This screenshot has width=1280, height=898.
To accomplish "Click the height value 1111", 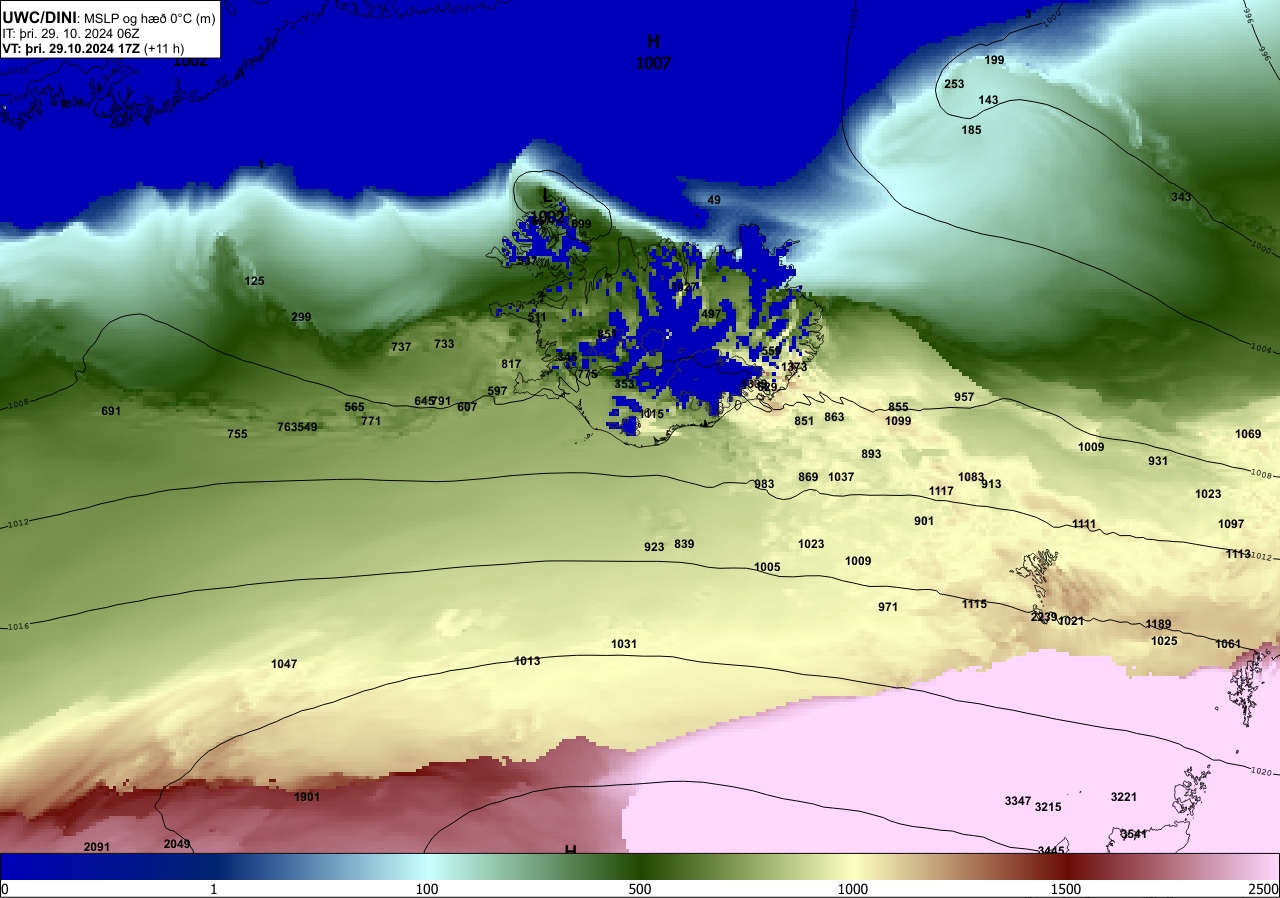I will pyautogui.click(x=1084, y=524).
